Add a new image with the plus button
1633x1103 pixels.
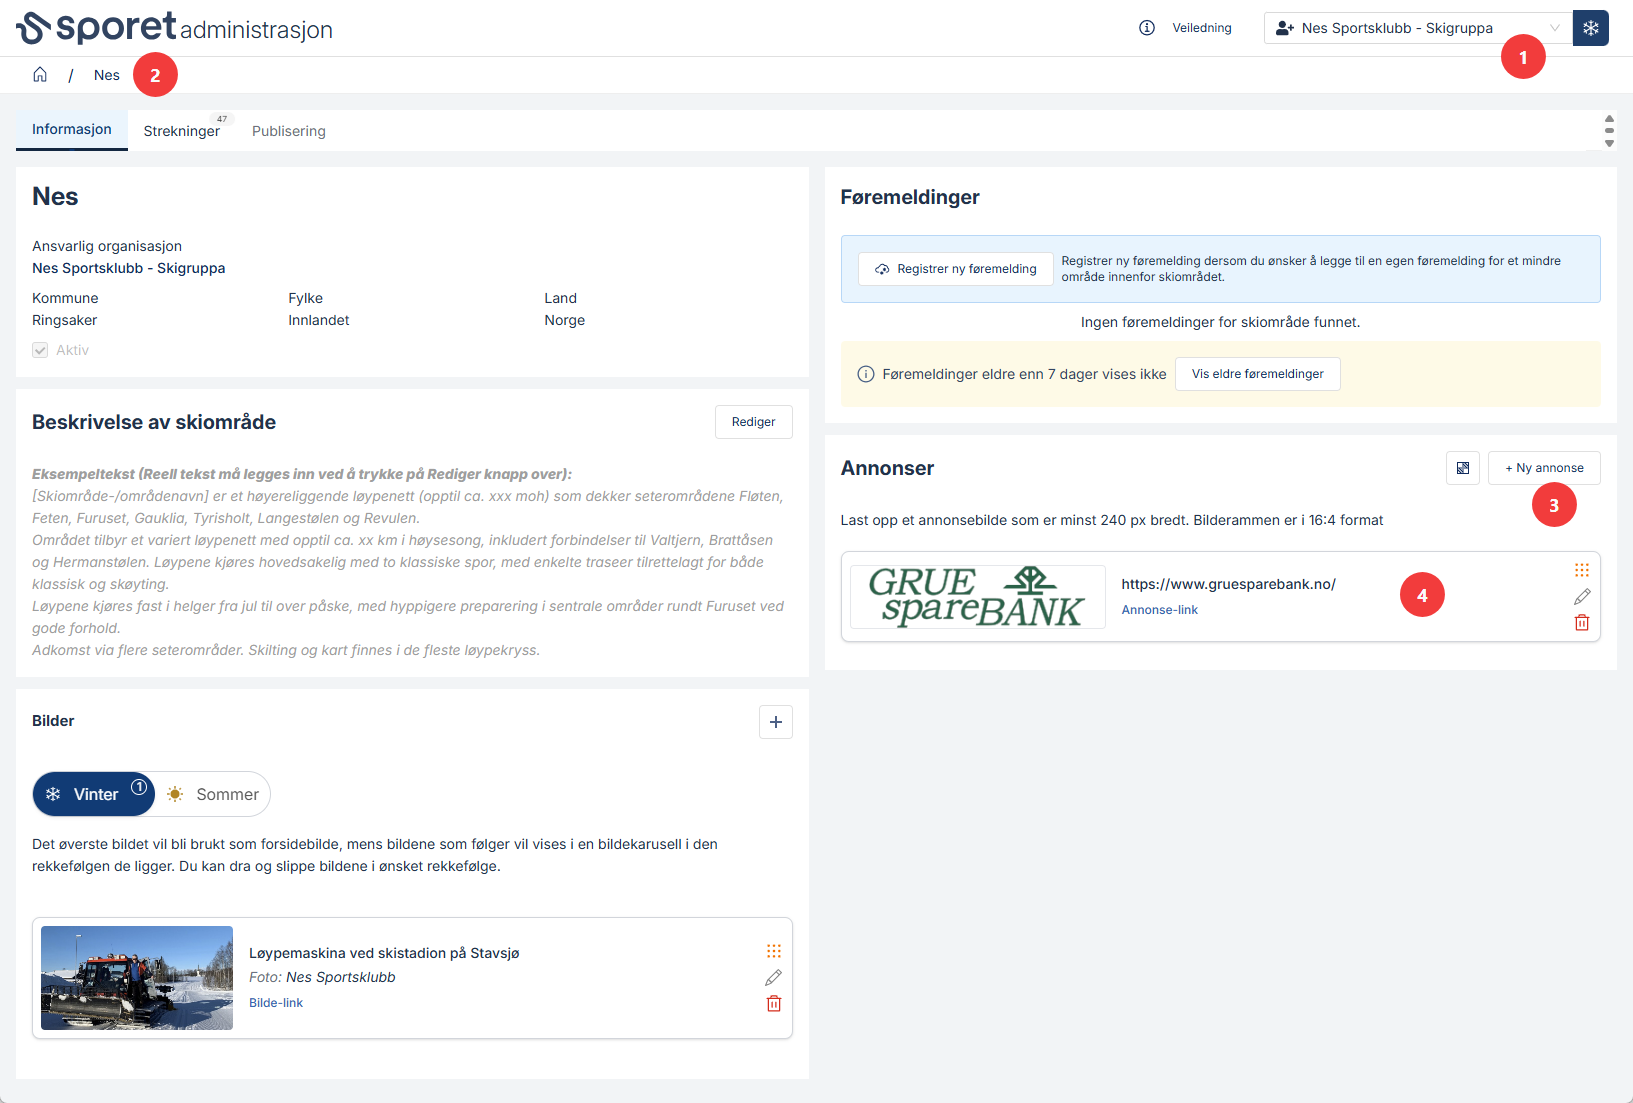coord(776,722)
